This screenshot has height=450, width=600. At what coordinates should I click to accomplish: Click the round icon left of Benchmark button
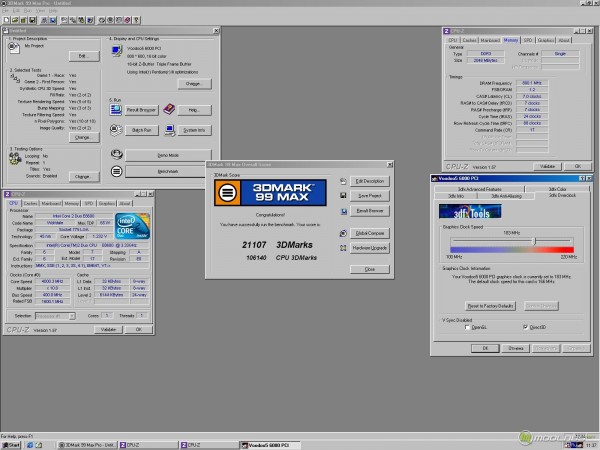point(116,171)
